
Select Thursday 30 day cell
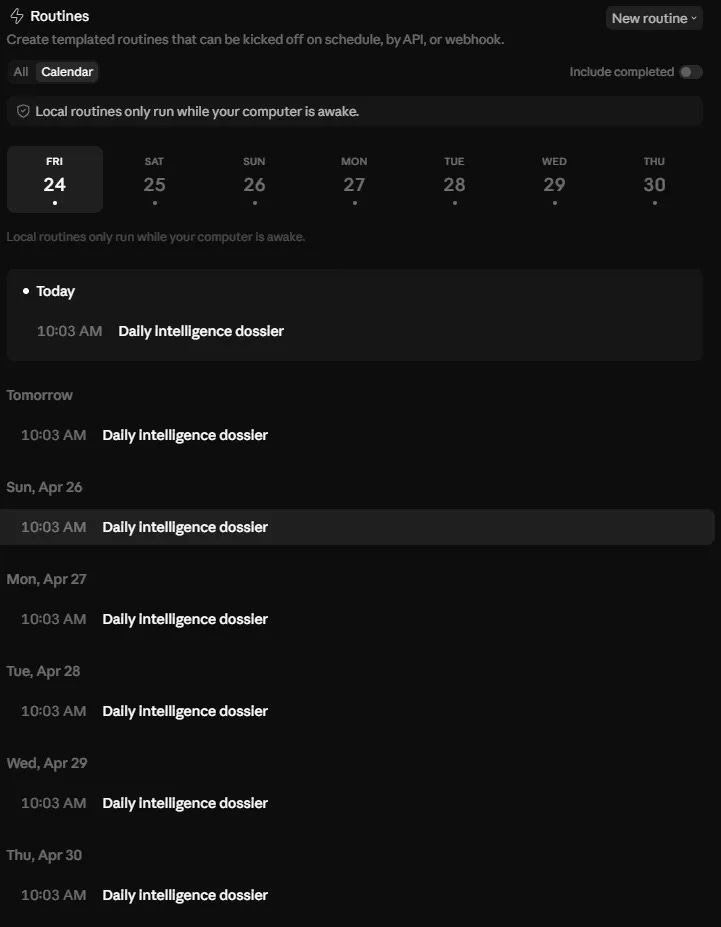pyautogui.click(x=654, y=179)
